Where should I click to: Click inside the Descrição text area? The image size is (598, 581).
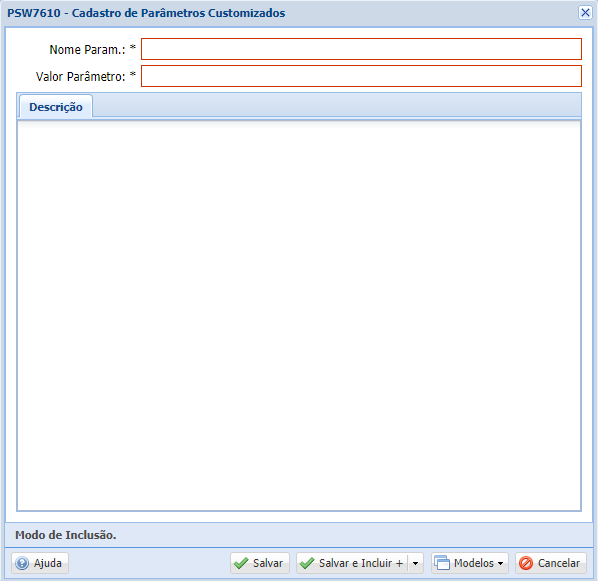coord(299,316)
